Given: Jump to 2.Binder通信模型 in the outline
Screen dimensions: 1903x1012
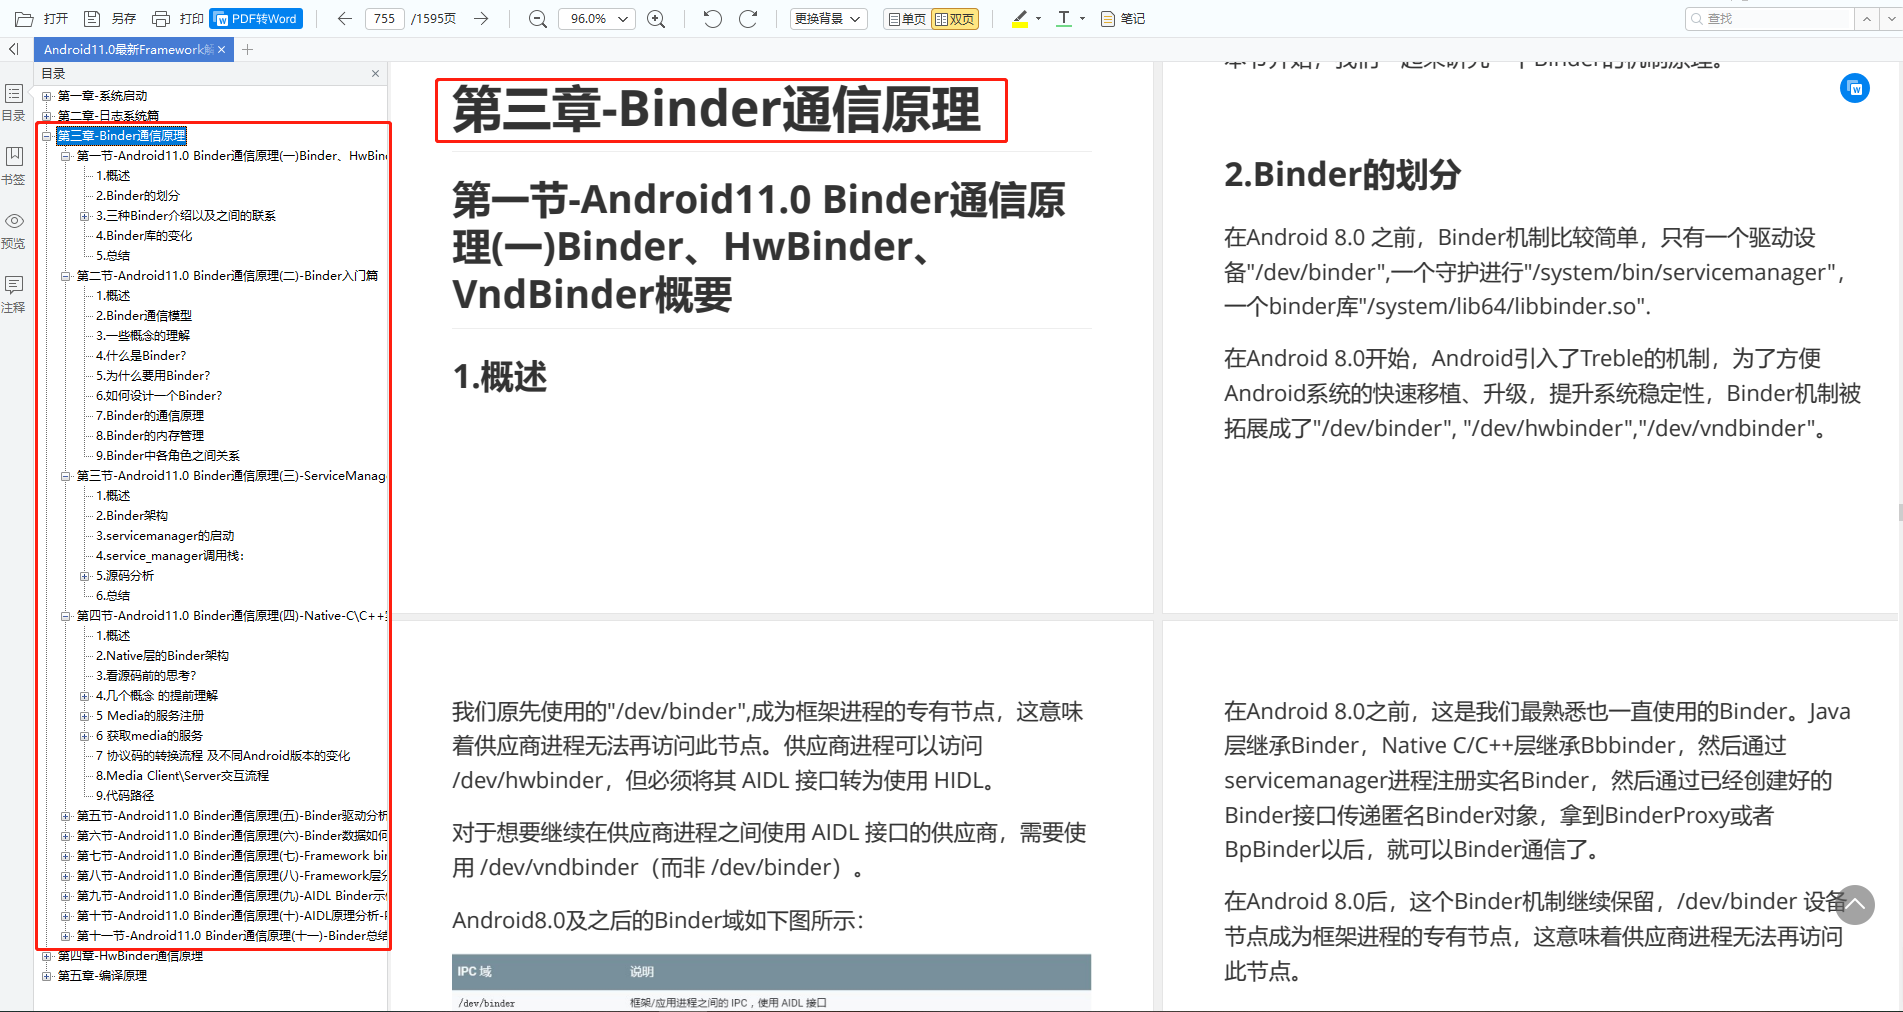Looking at the screenshot, I should (143, 316).
